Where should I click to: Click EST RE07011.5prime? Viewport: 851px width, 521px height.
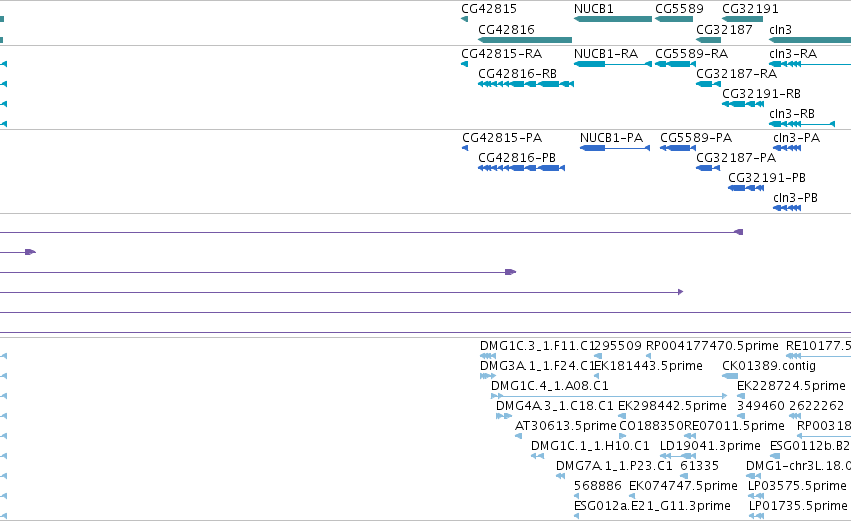point(734,425)
